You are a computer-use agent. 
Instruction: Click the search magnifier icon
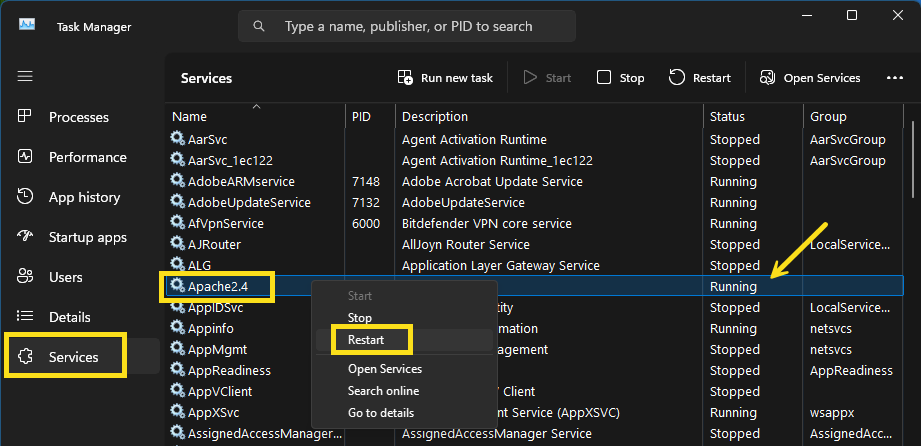[258, 26]
